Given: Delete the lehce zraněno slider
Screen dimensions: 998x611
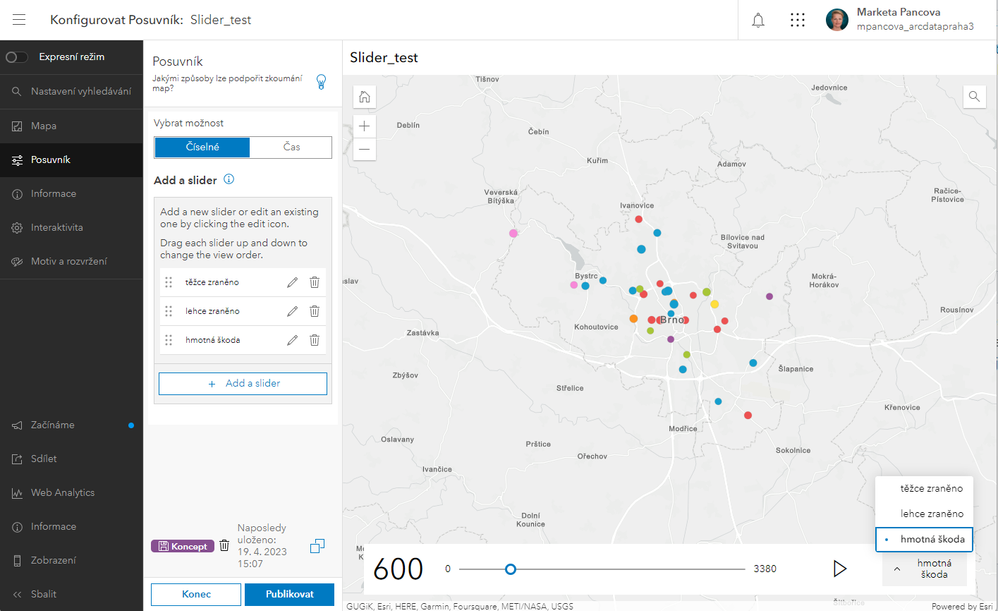Looking at the screenshot, I should (x=314, y=311).
